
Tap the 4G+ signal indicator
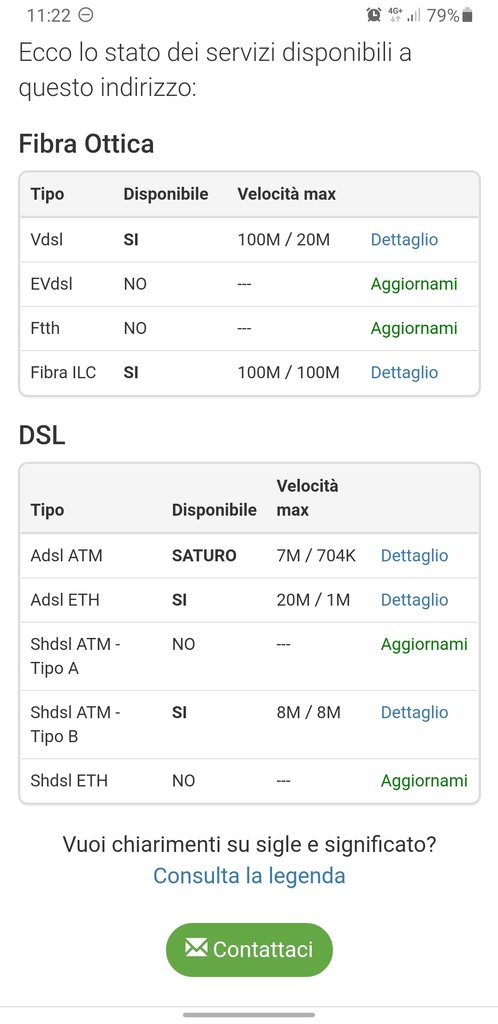(x=395, y=15)
